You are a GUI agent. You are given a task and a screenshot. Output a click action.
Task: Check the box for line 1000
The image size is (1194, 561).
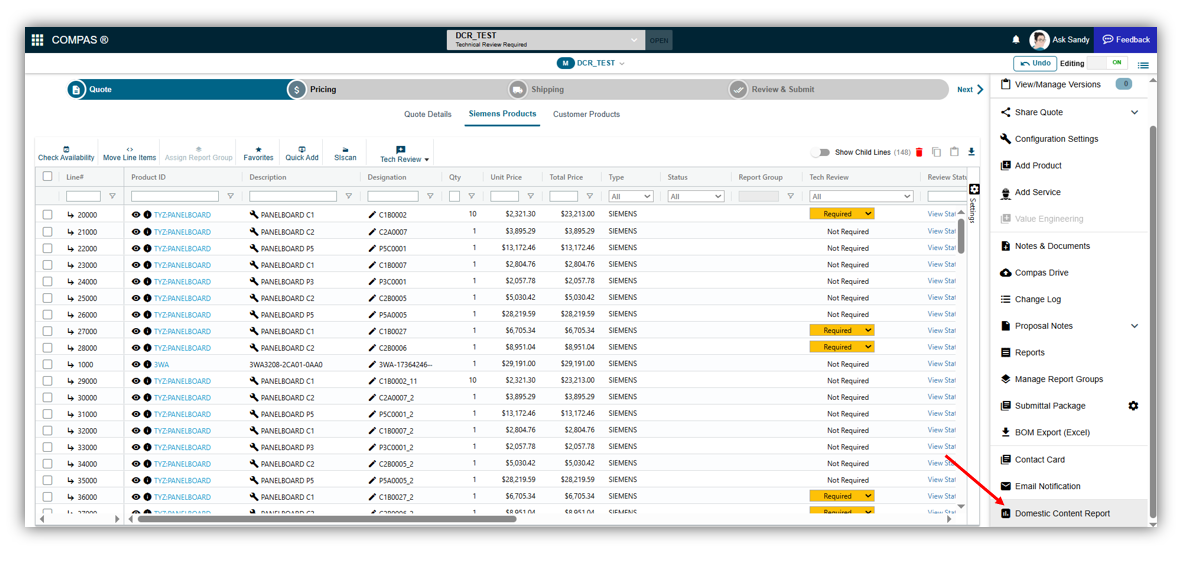coord(48,365)
